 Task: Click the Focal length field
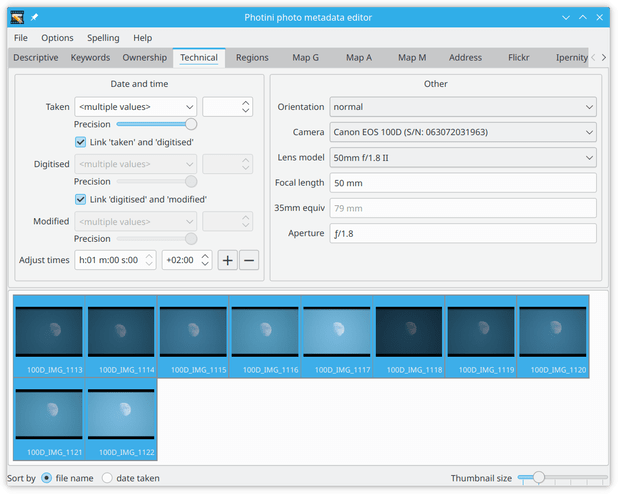463,183
